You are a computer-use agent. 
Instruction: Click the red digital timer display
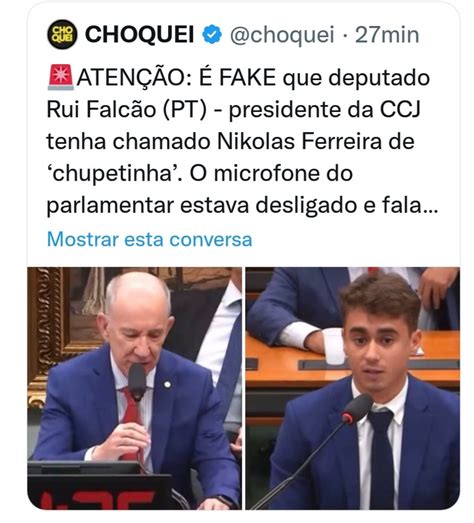click(x=100, y=499)
